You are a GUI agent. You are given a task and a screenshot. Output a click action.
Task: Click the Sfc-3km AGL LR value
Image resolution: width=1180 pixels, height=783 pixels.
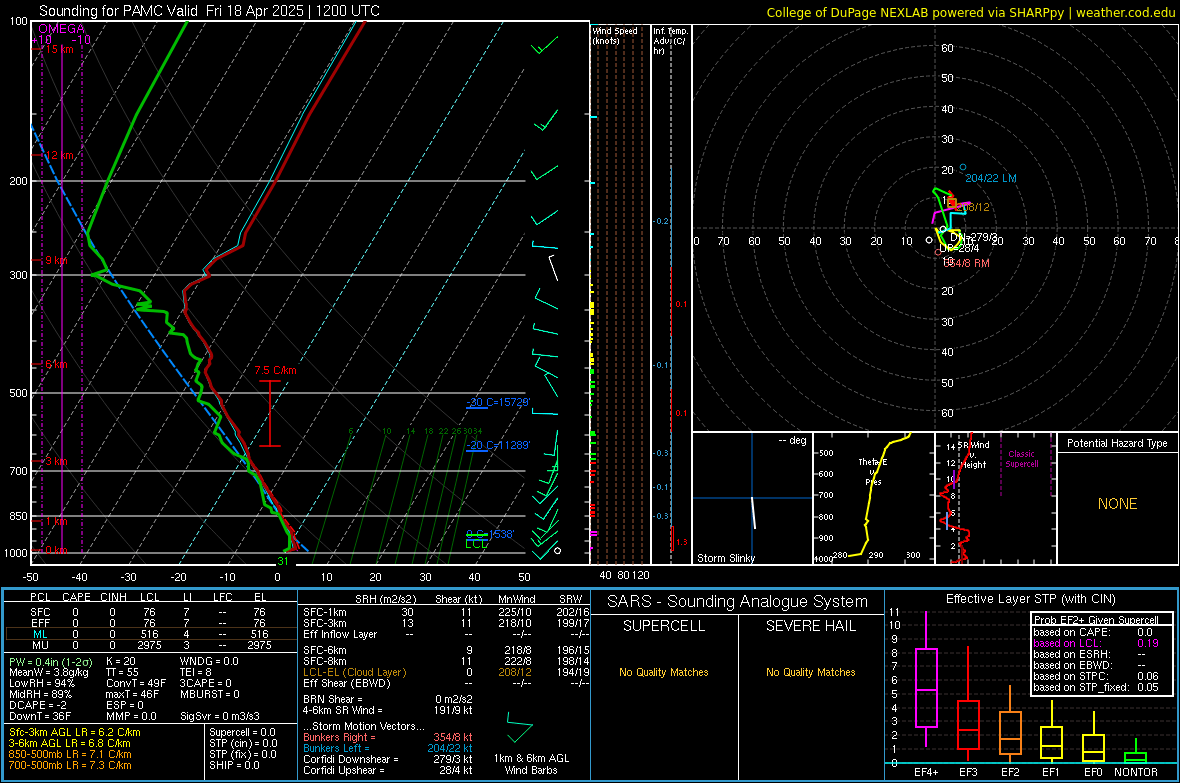75,732
